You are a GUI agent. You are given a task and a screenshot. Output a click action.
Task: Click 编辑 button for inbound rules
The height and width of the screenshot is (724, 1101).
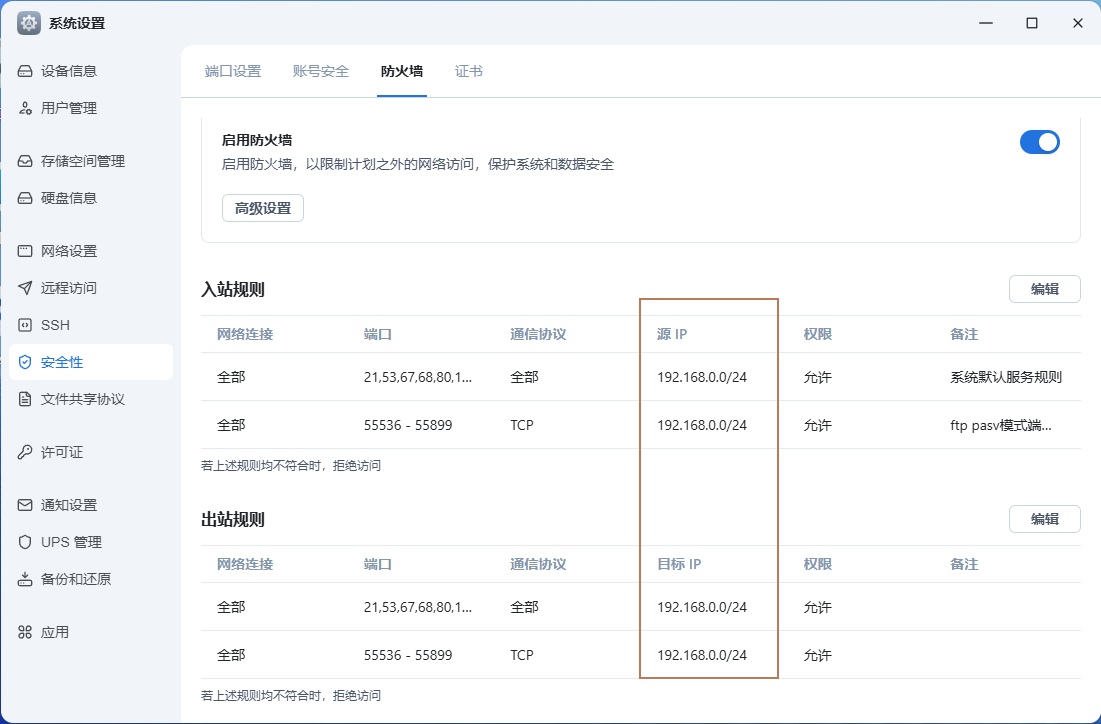1044,289
